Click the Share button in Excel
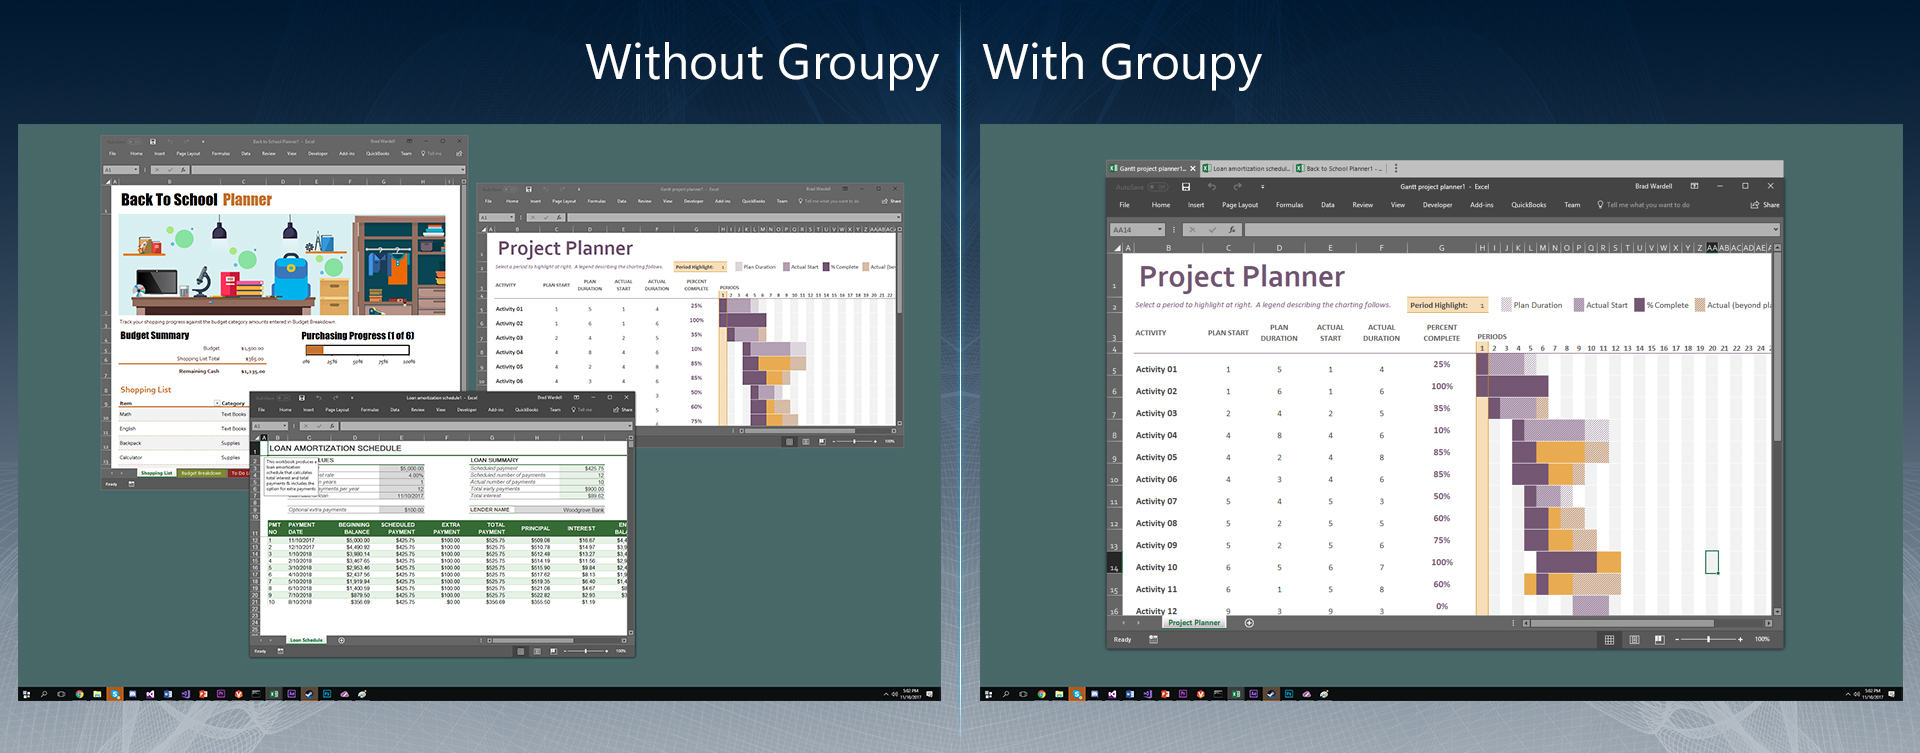 click(1765, 205)
